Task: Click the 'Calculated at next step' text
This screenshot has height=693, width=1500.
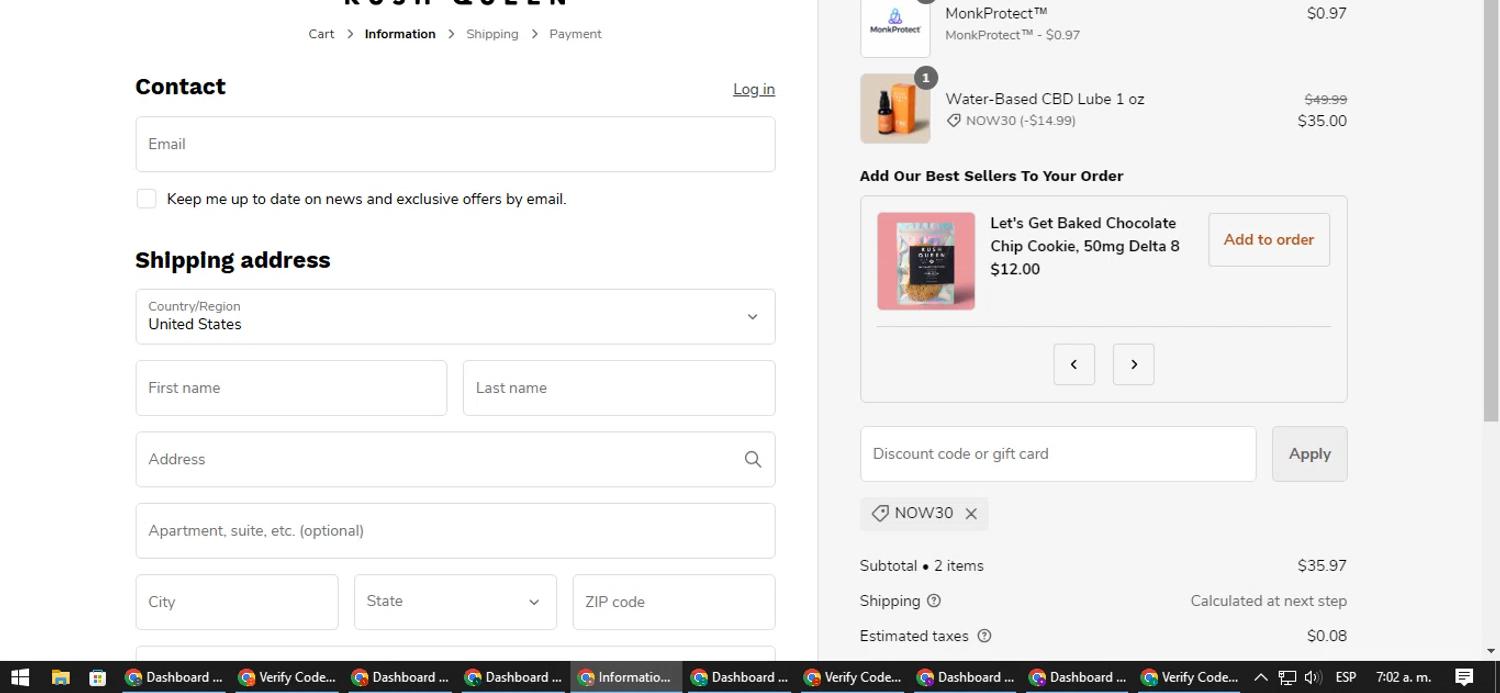Action: point(1268,601)
